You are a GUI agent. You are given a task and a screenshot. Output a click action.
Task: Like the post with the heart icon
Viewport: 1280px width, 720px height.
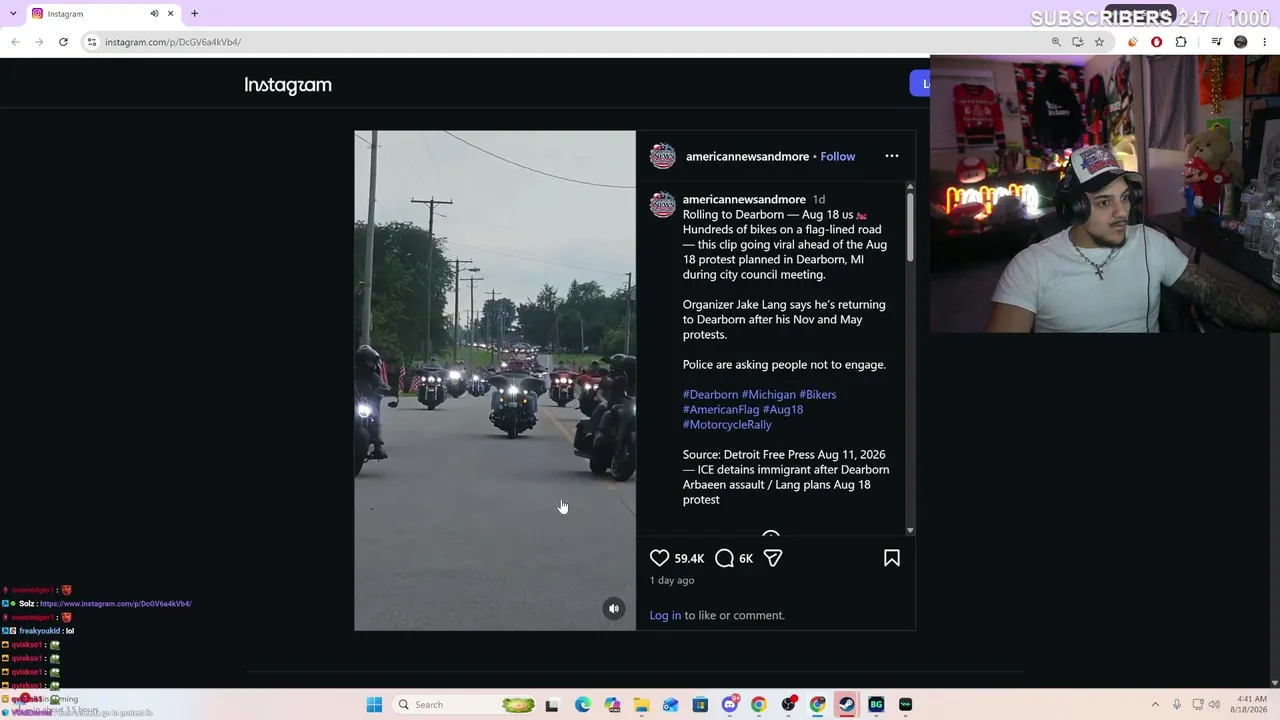[x=660, y=558]
